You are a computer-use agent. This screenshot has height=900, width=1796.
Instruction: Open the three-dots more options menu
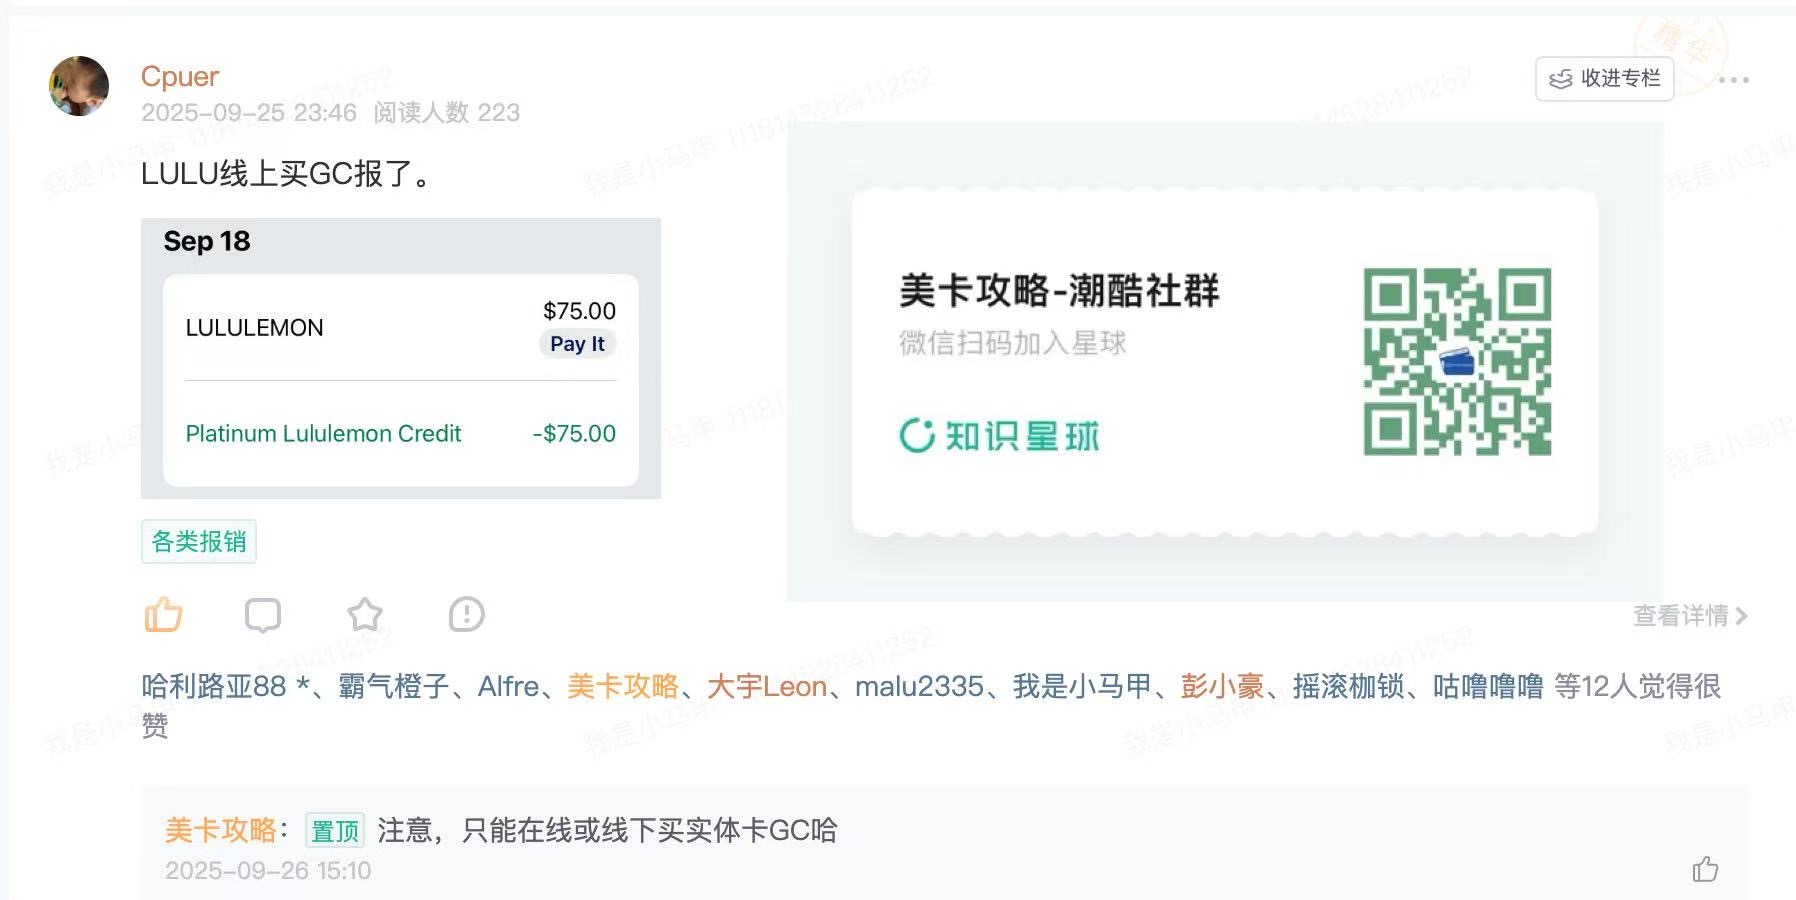pos(1734,80)
